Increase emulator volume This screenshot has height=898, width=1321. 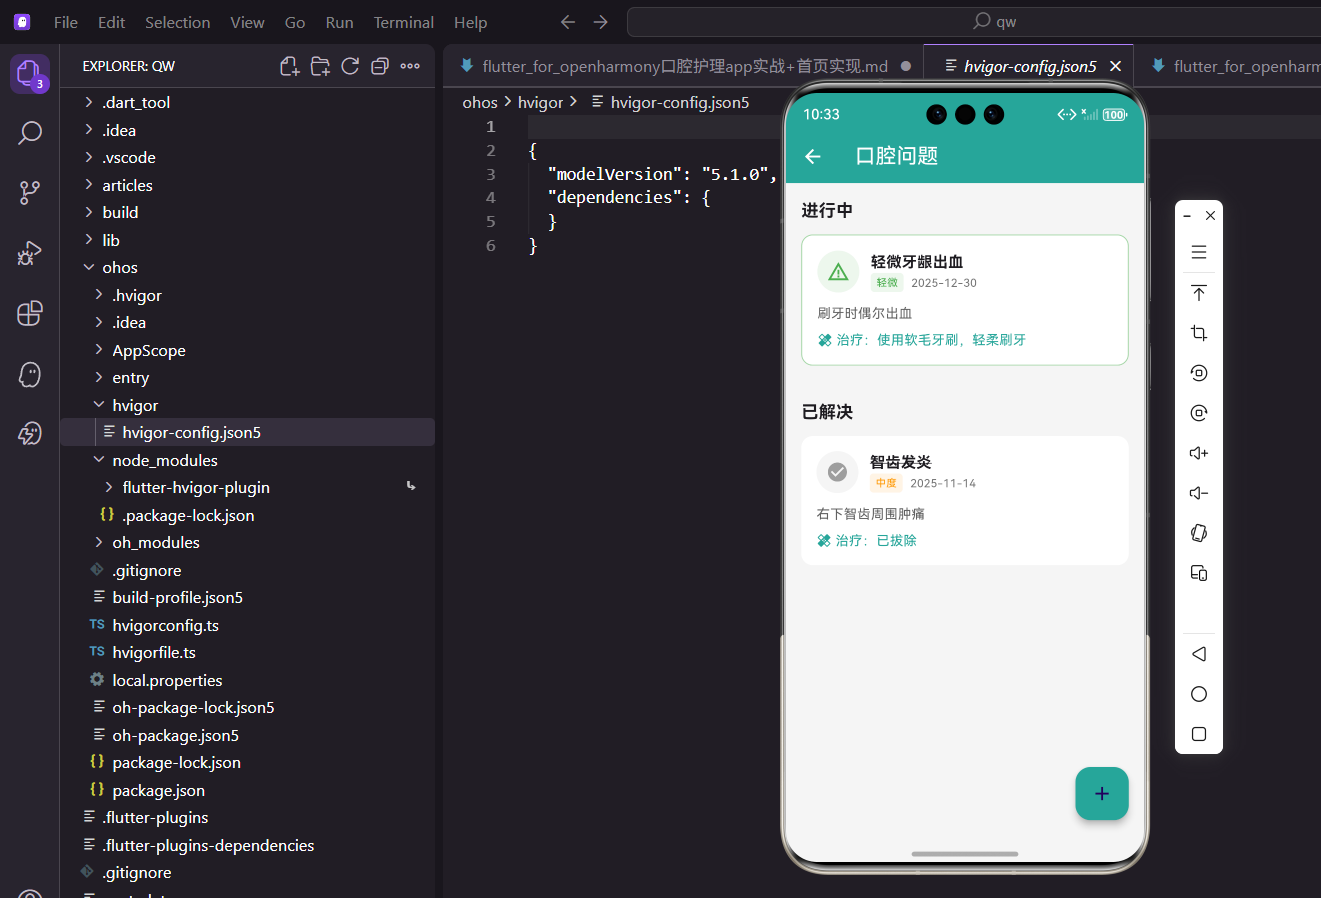(x=1199, y=453)
